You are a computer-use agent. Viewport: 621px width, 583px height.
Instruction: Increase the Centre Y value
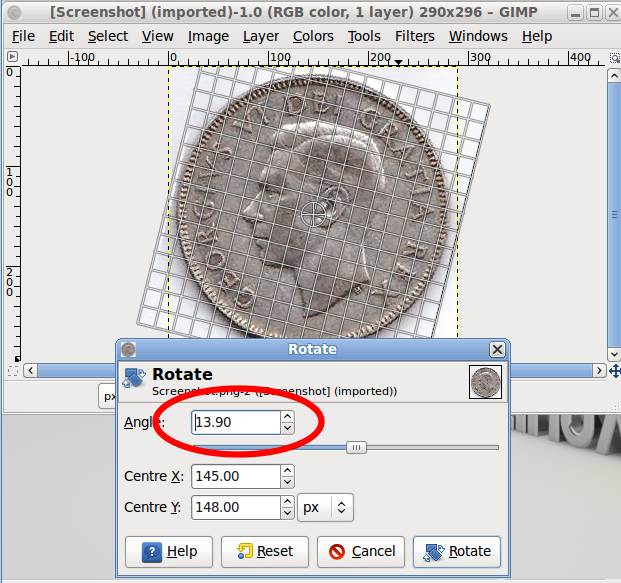click(288, 501)
